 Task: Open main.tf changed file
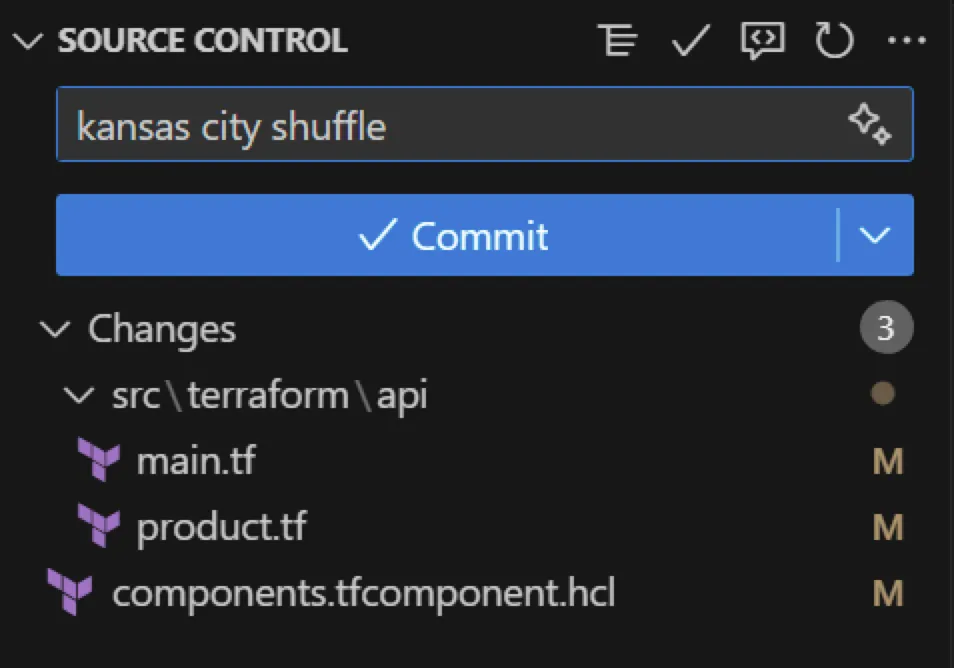pos(196,461)
